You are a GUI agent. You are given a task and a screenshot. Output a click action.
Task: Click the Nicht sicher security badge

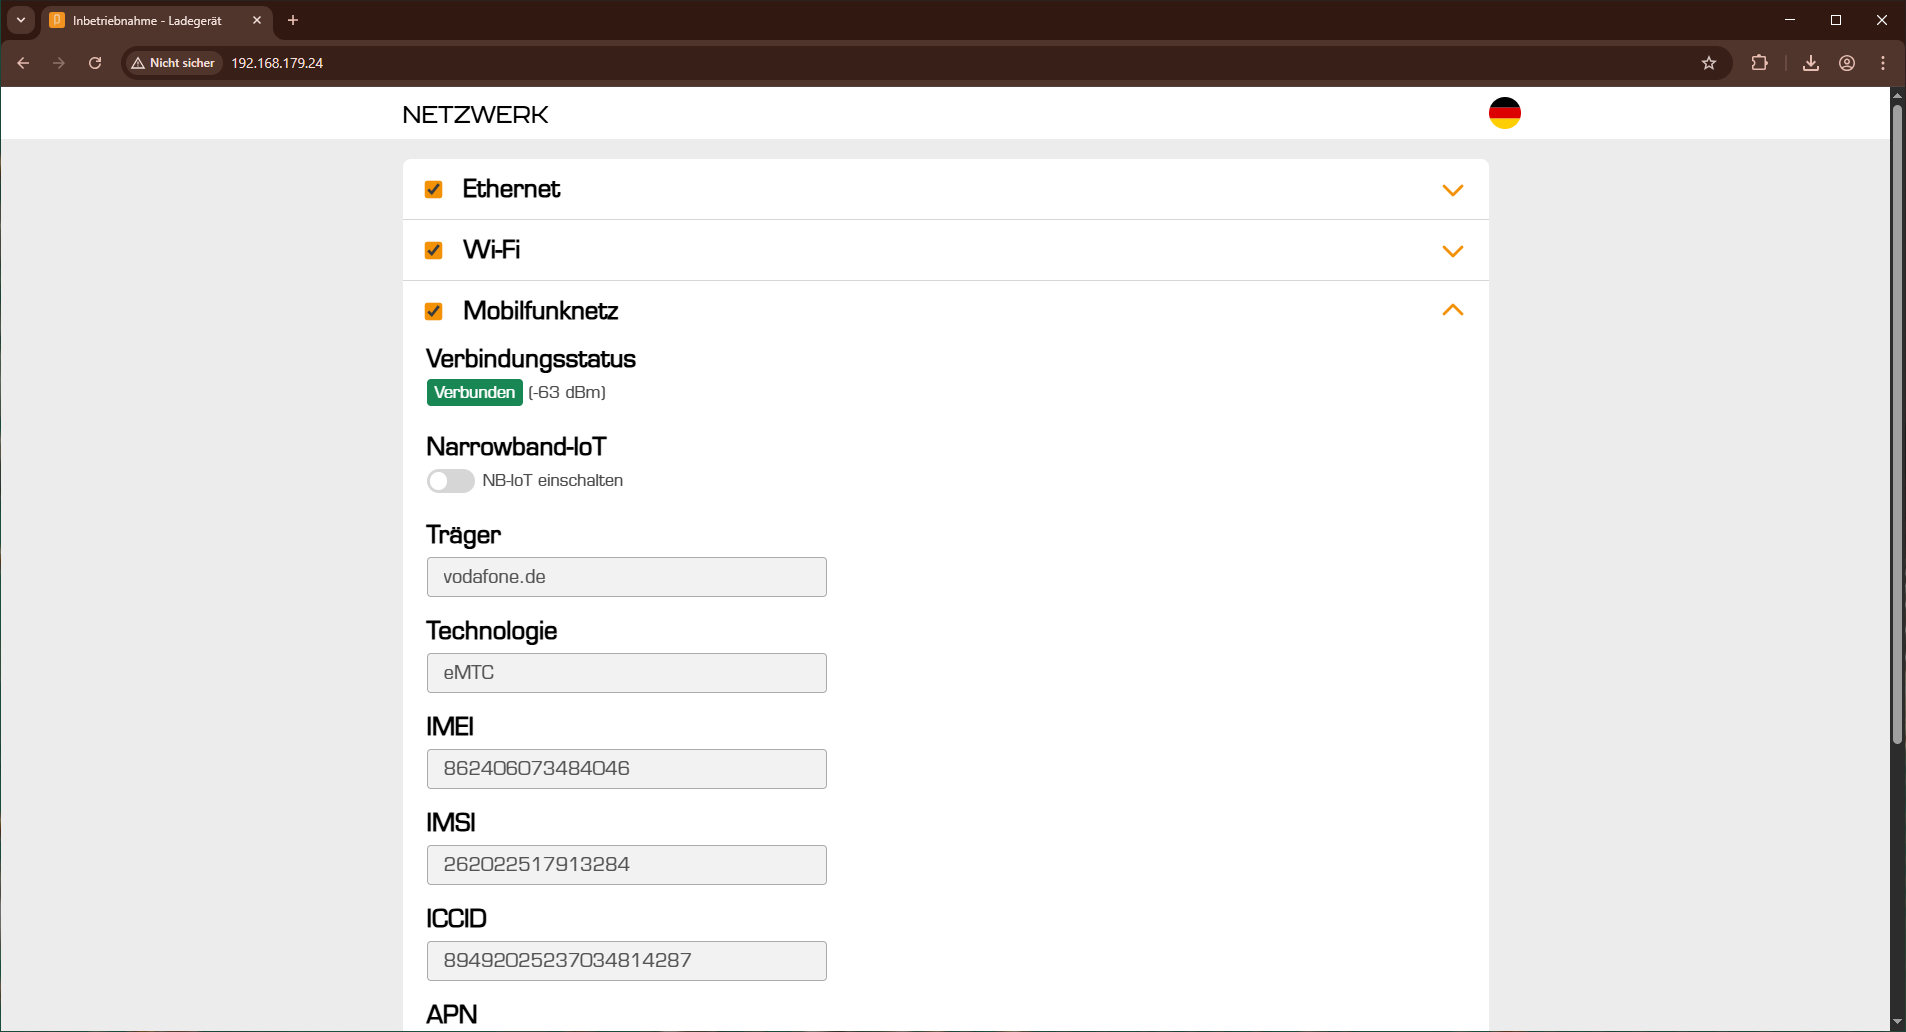click(173, 63)
